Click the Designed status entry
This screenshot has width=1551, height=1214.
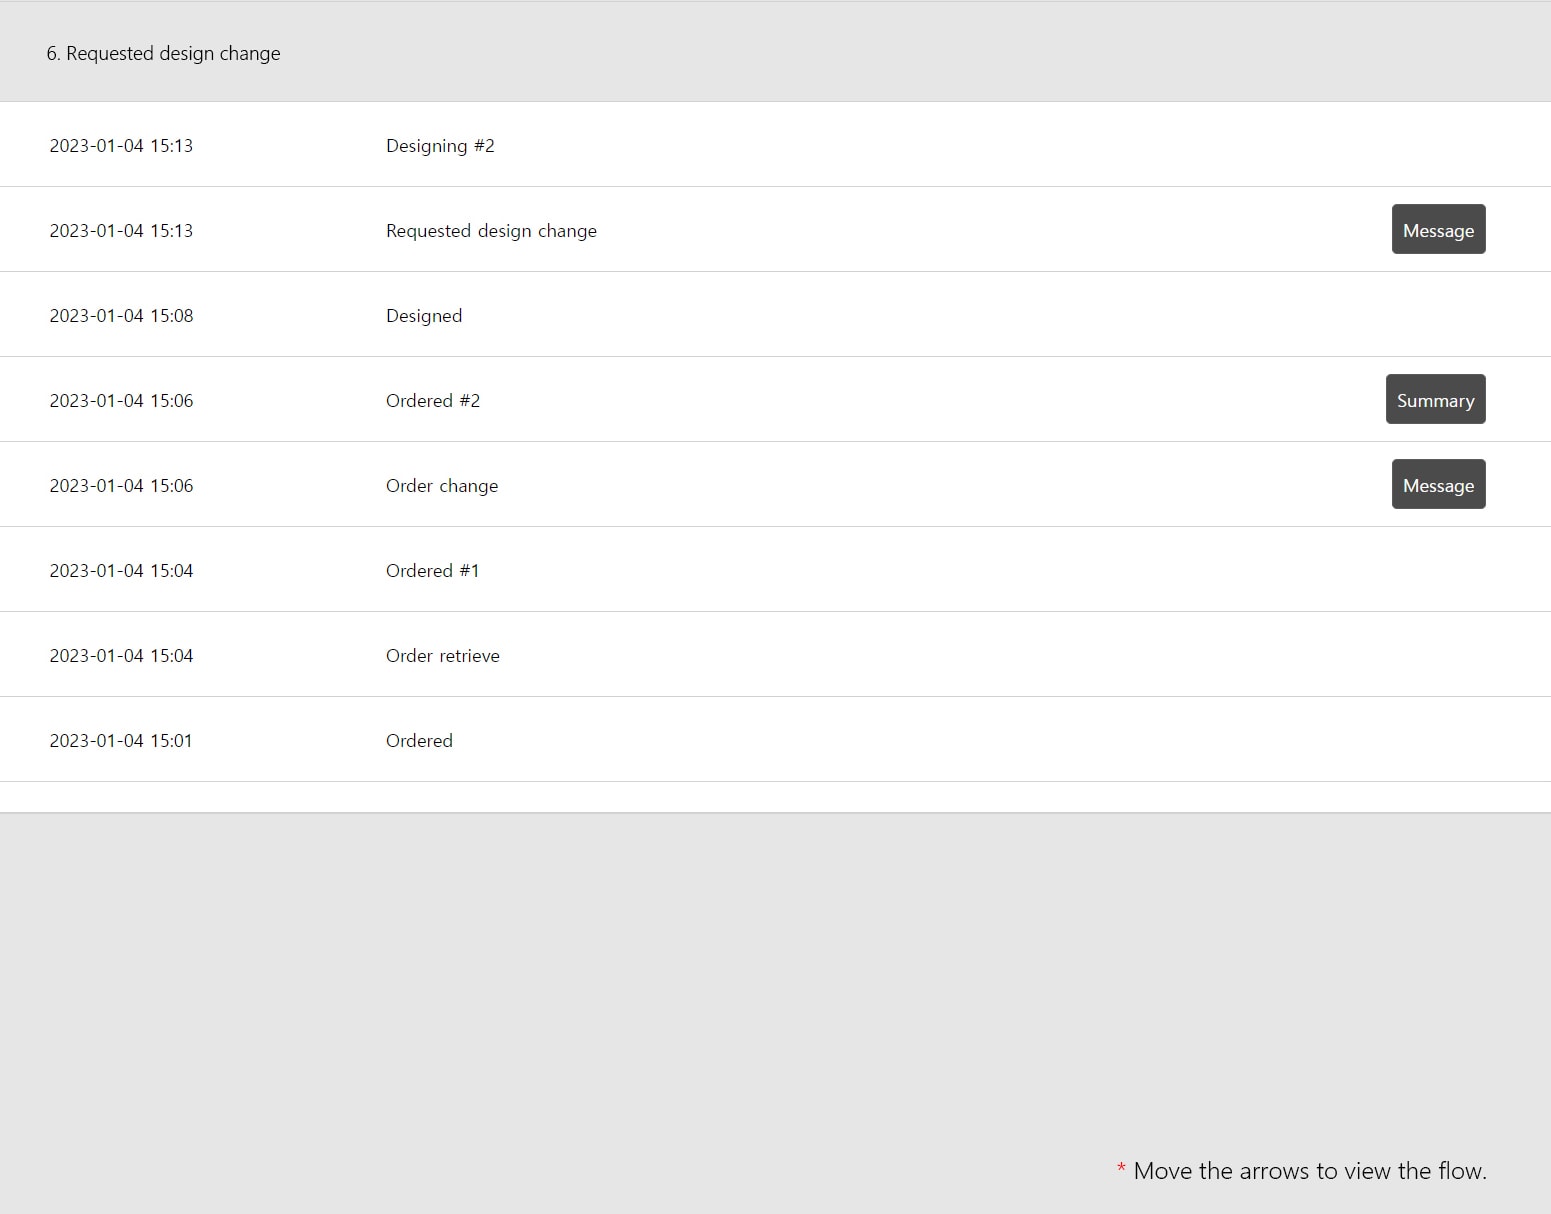[x=424, y=316]
